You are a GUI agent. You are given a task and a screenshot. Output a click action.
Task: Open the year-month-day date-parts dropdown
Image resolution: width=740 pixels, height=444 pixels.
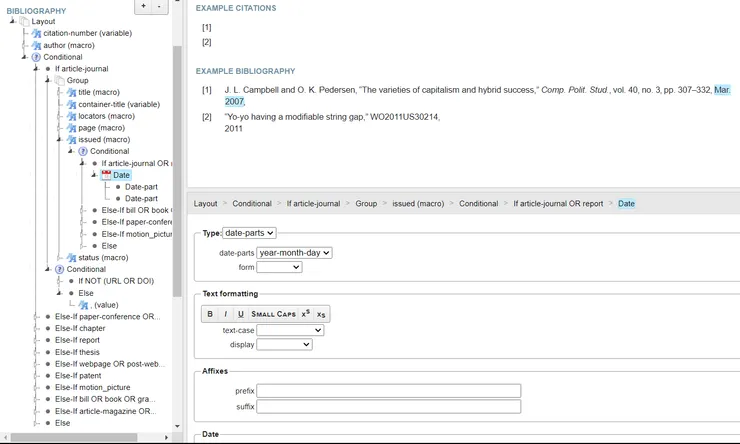tap(294, 253)
